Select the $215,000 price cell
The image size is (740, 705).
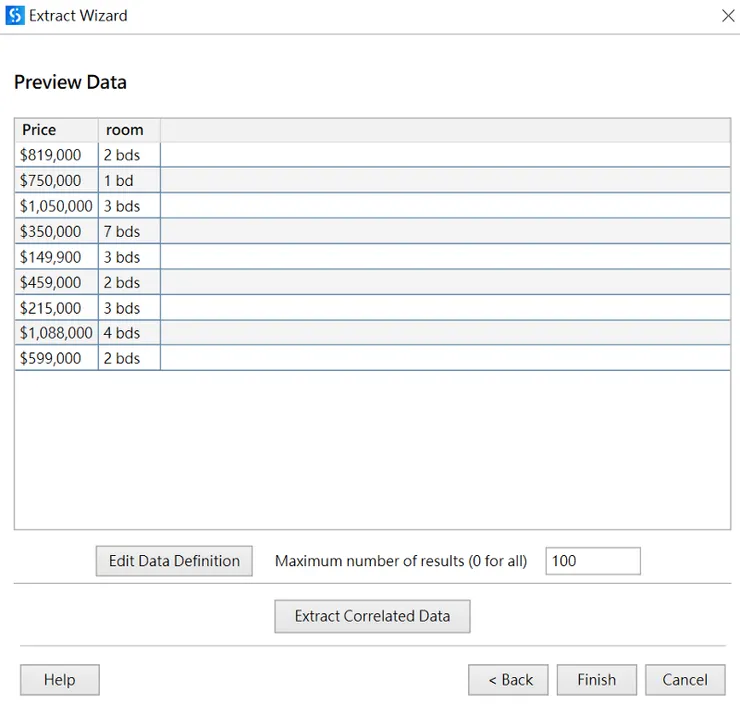[x=56, y=308]
